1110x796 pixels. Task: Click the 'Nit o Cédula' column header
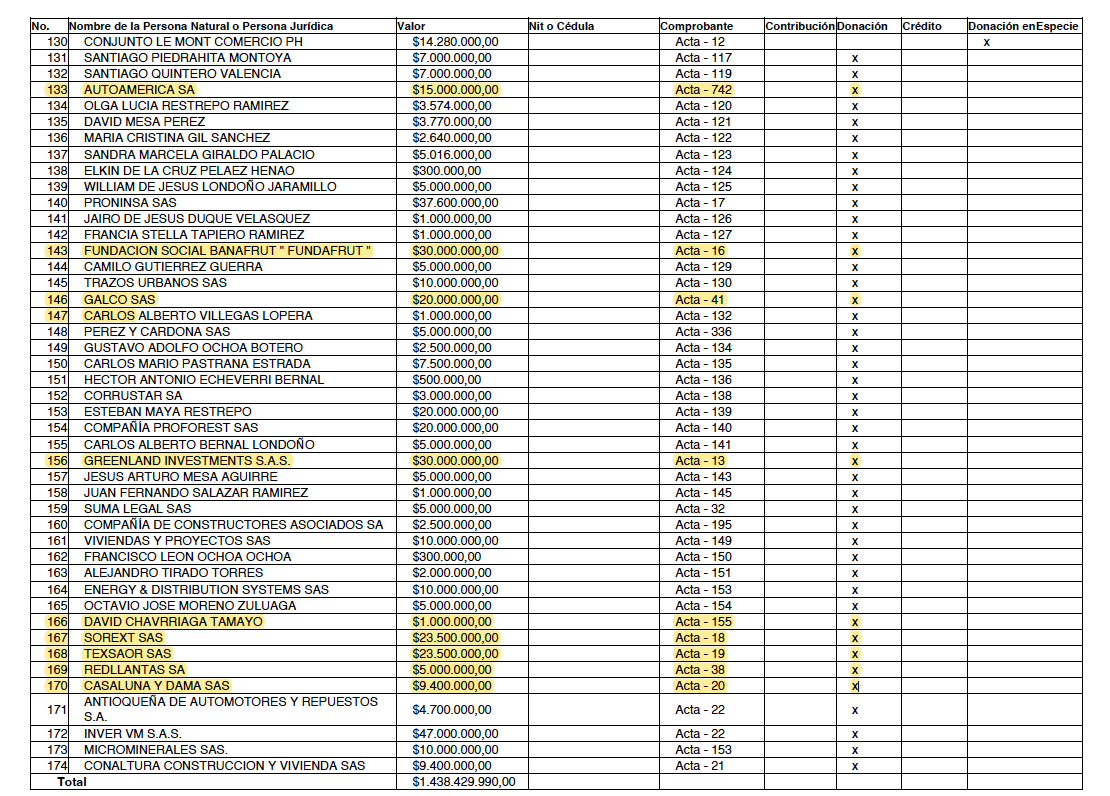(561, 26)
